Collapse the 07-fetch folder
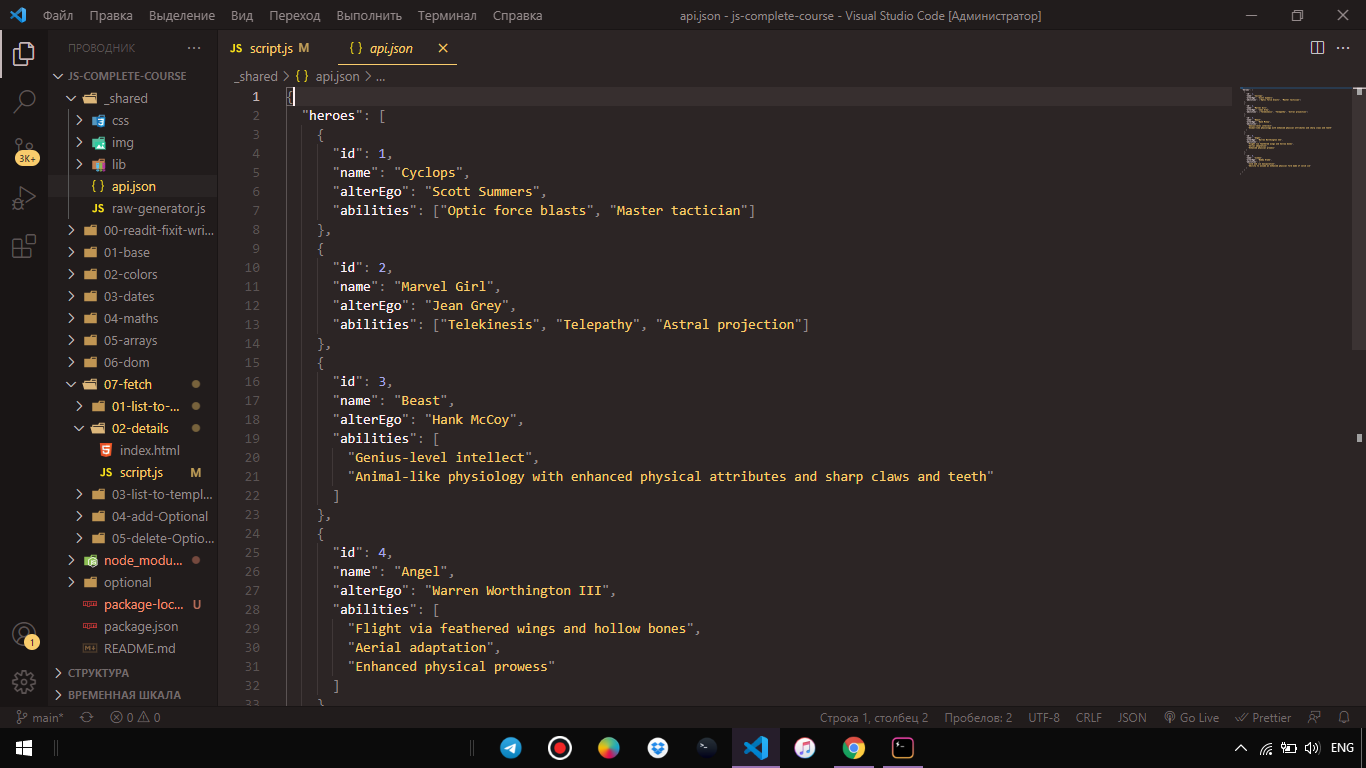The width and height of the screenshot is (1366, 768). (128, 384)
